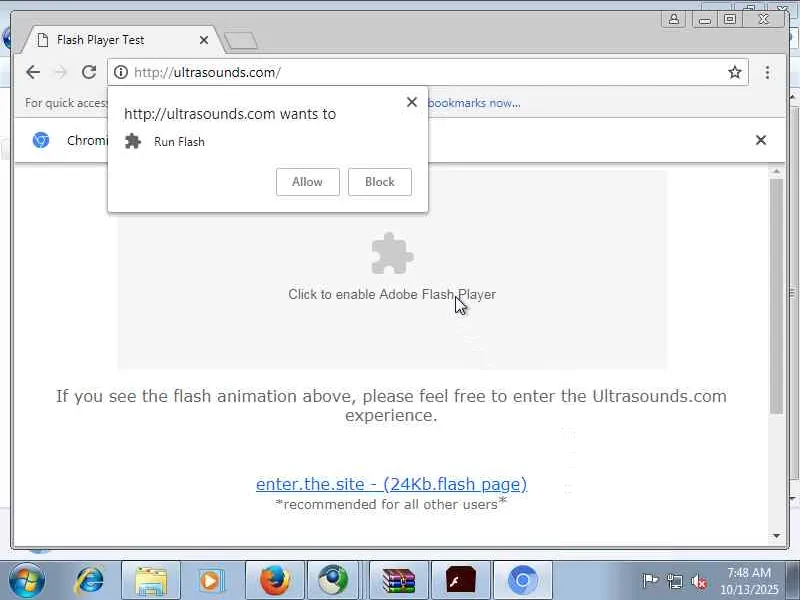The width and height of the screenshot is (800, 600).
Task: Open the Windows Start menu
Action: [27, 580]
